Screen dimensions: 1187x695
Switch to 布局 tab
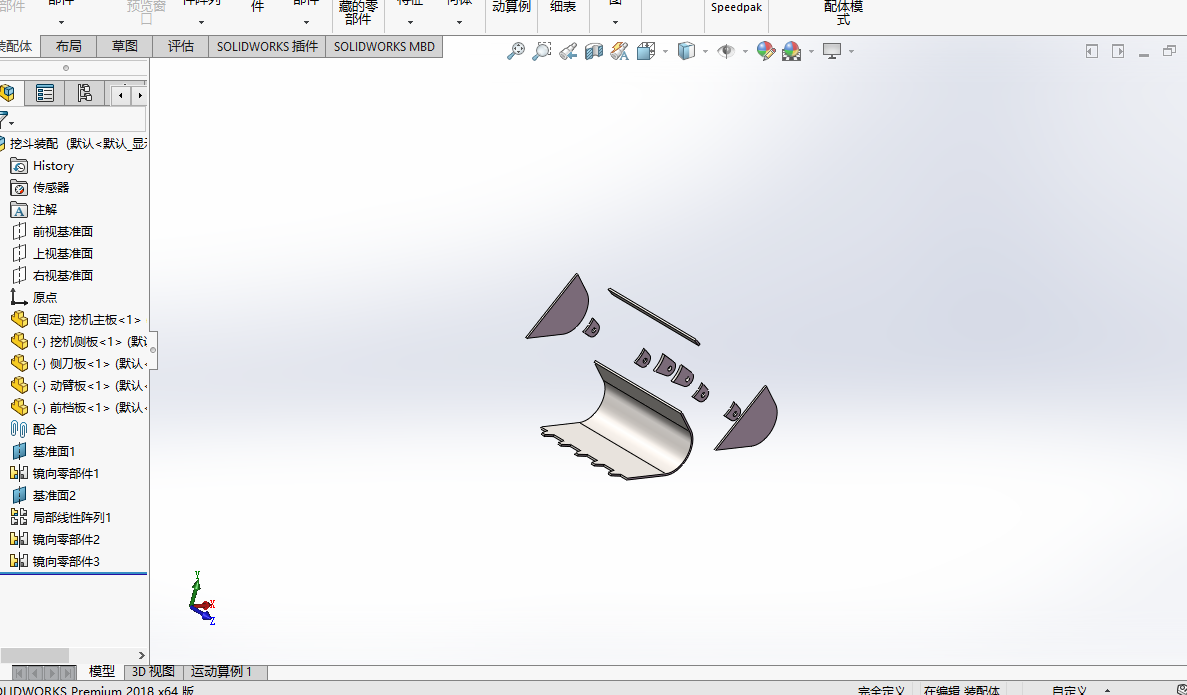pyautogui.click(x=68, y=46)
